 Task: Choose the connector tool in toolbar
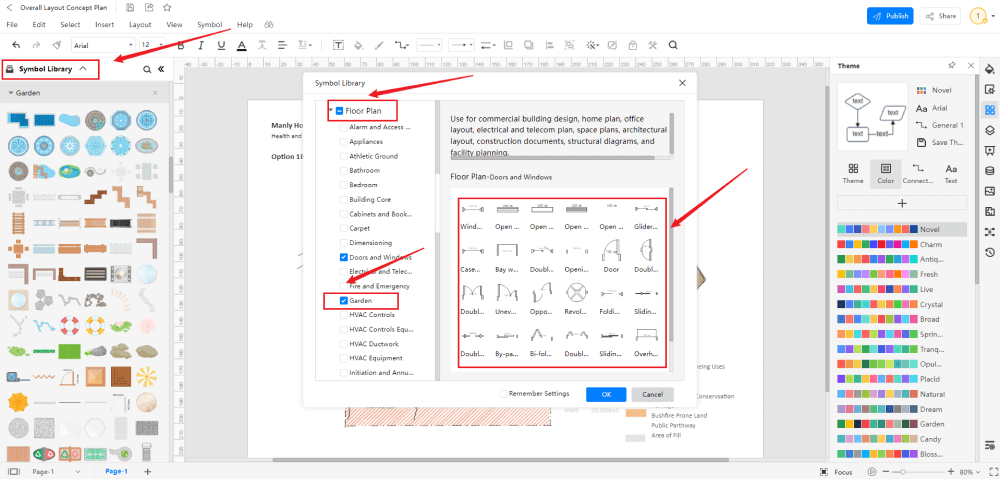coord(401,45)
